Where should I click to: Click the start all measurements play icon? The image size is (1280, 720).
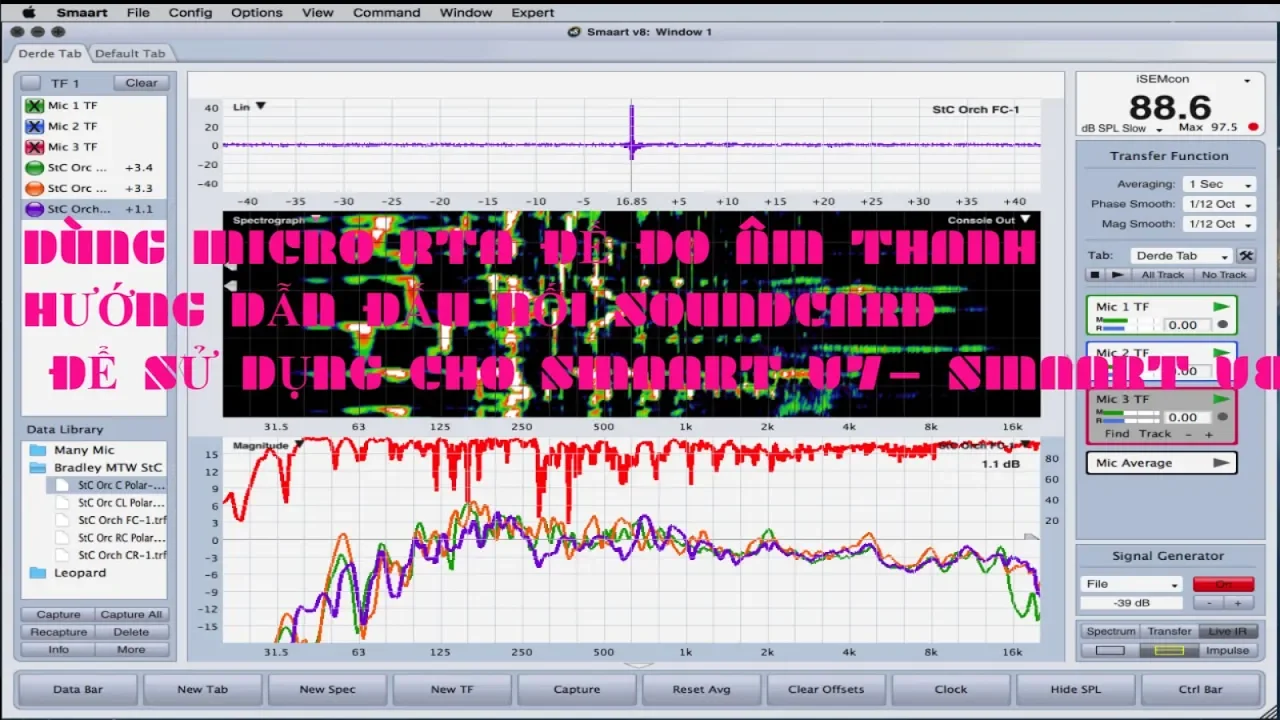pos(1118,275)
